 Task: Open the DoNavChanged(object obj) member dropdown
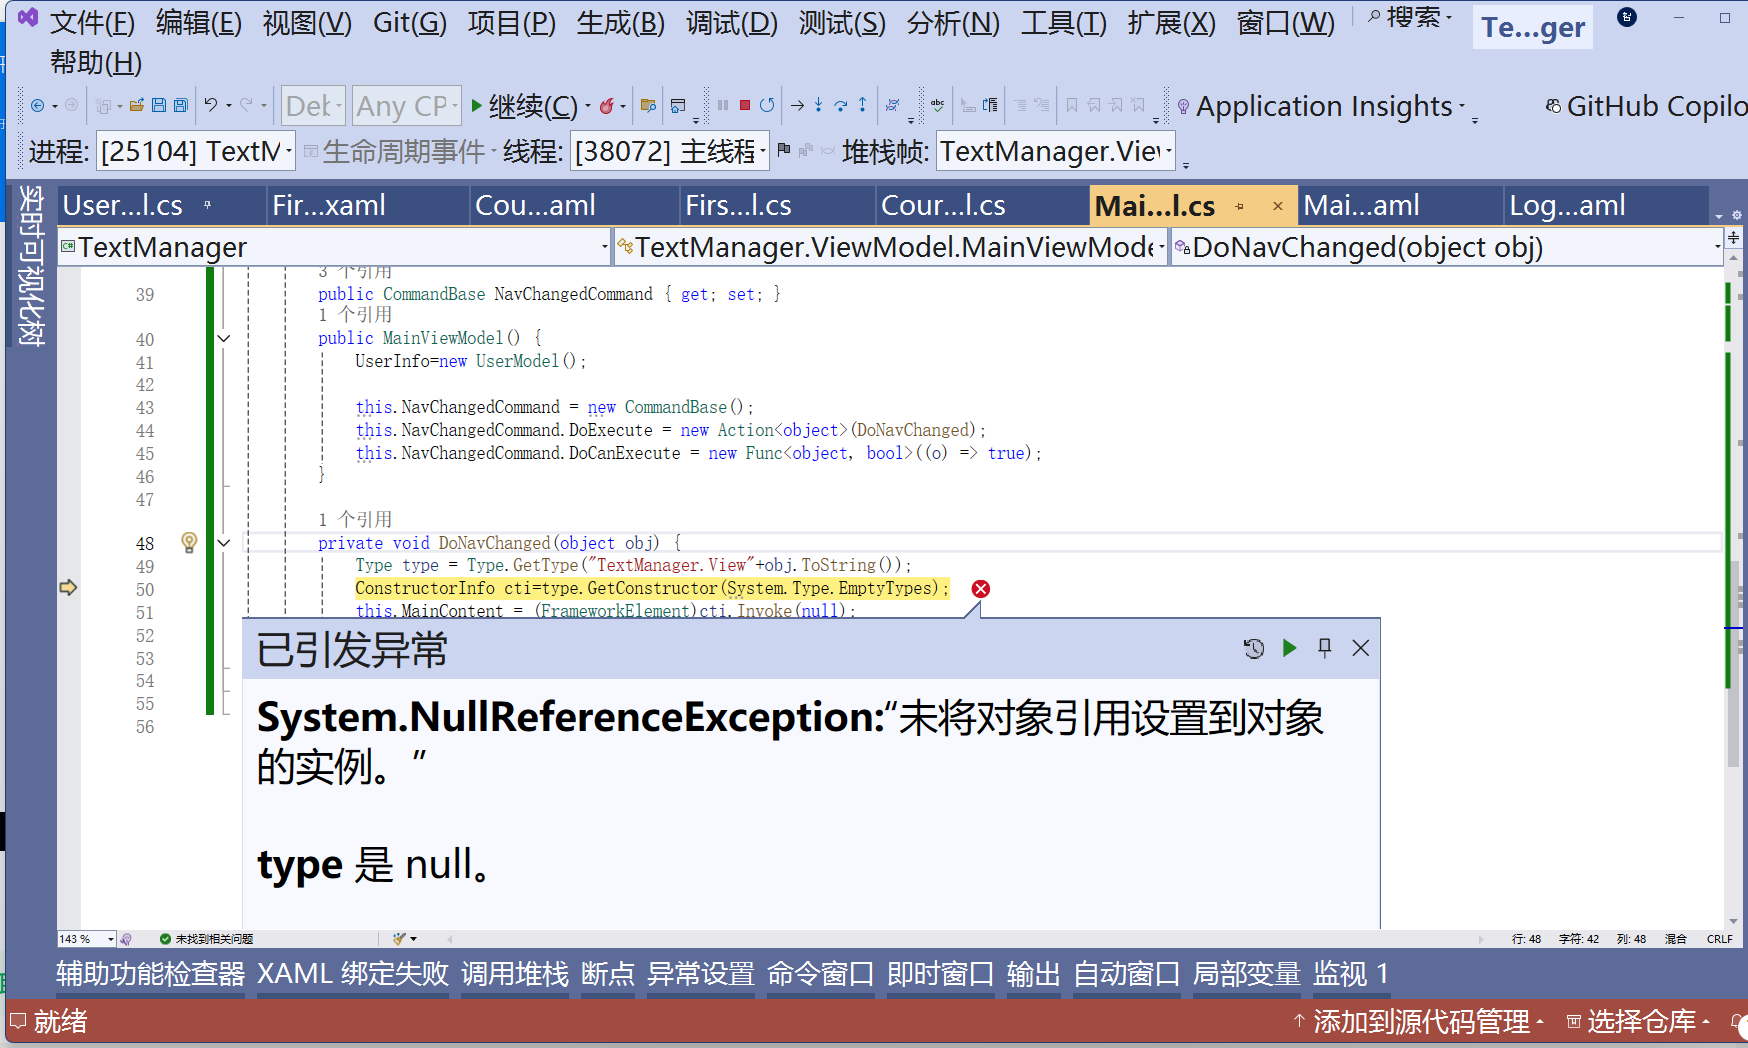click(1446, 247)
